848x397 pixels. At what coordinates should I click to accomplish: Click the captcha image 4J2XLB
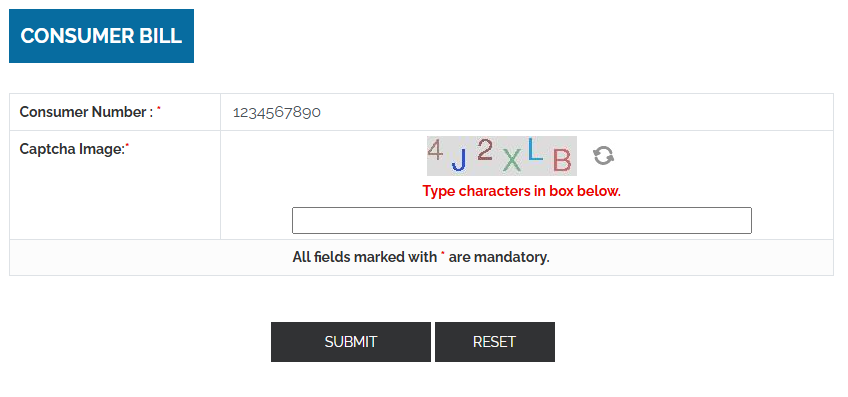click(502, 156)
